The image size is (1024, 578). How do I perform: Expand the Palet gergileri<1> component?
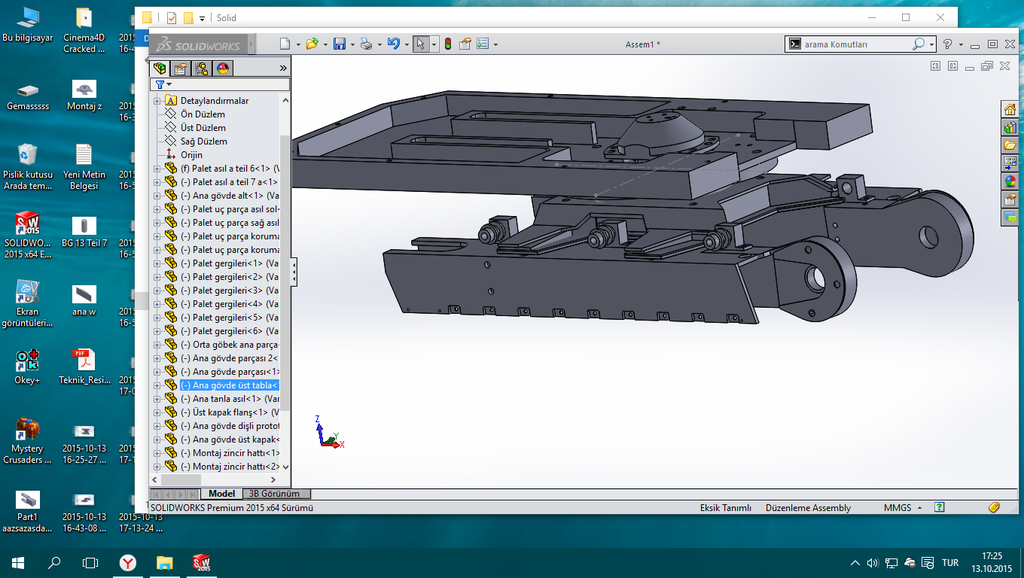pyautogui.click(x=157, y=263)
